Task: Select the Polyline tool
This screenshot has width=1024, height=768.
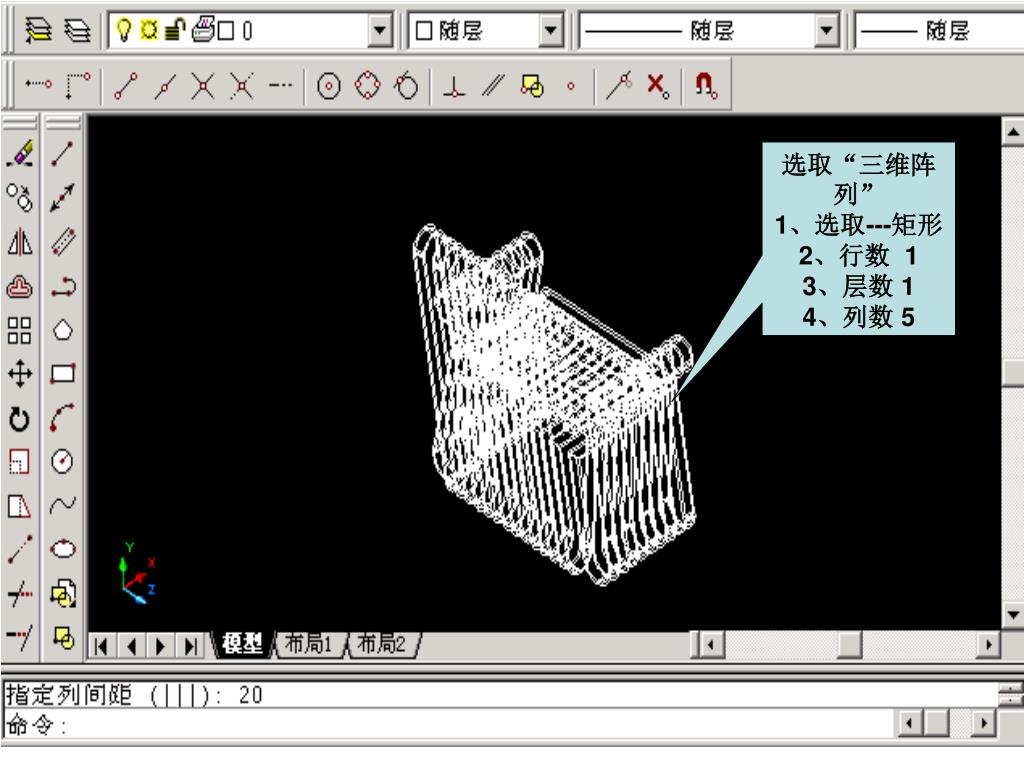Action: pyautogui.click(x=63, y=286)
